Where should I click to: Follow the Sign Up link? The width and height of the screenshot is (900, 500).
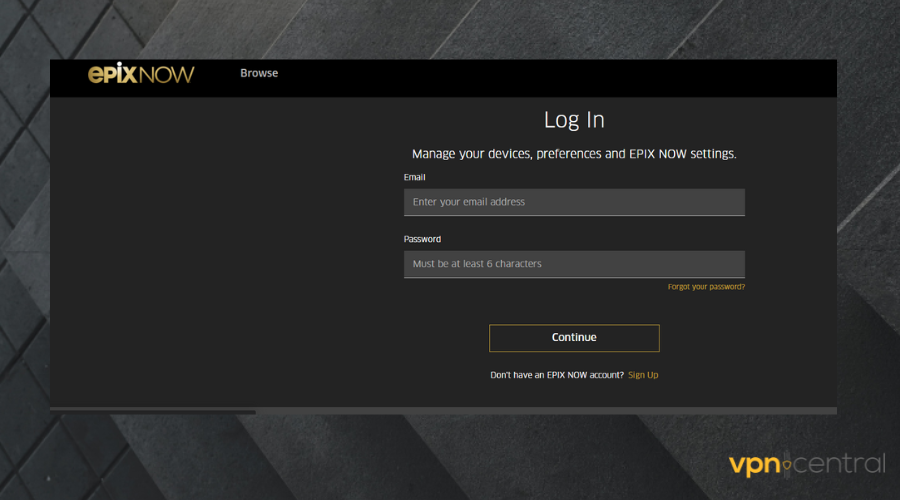click(643, 375)
